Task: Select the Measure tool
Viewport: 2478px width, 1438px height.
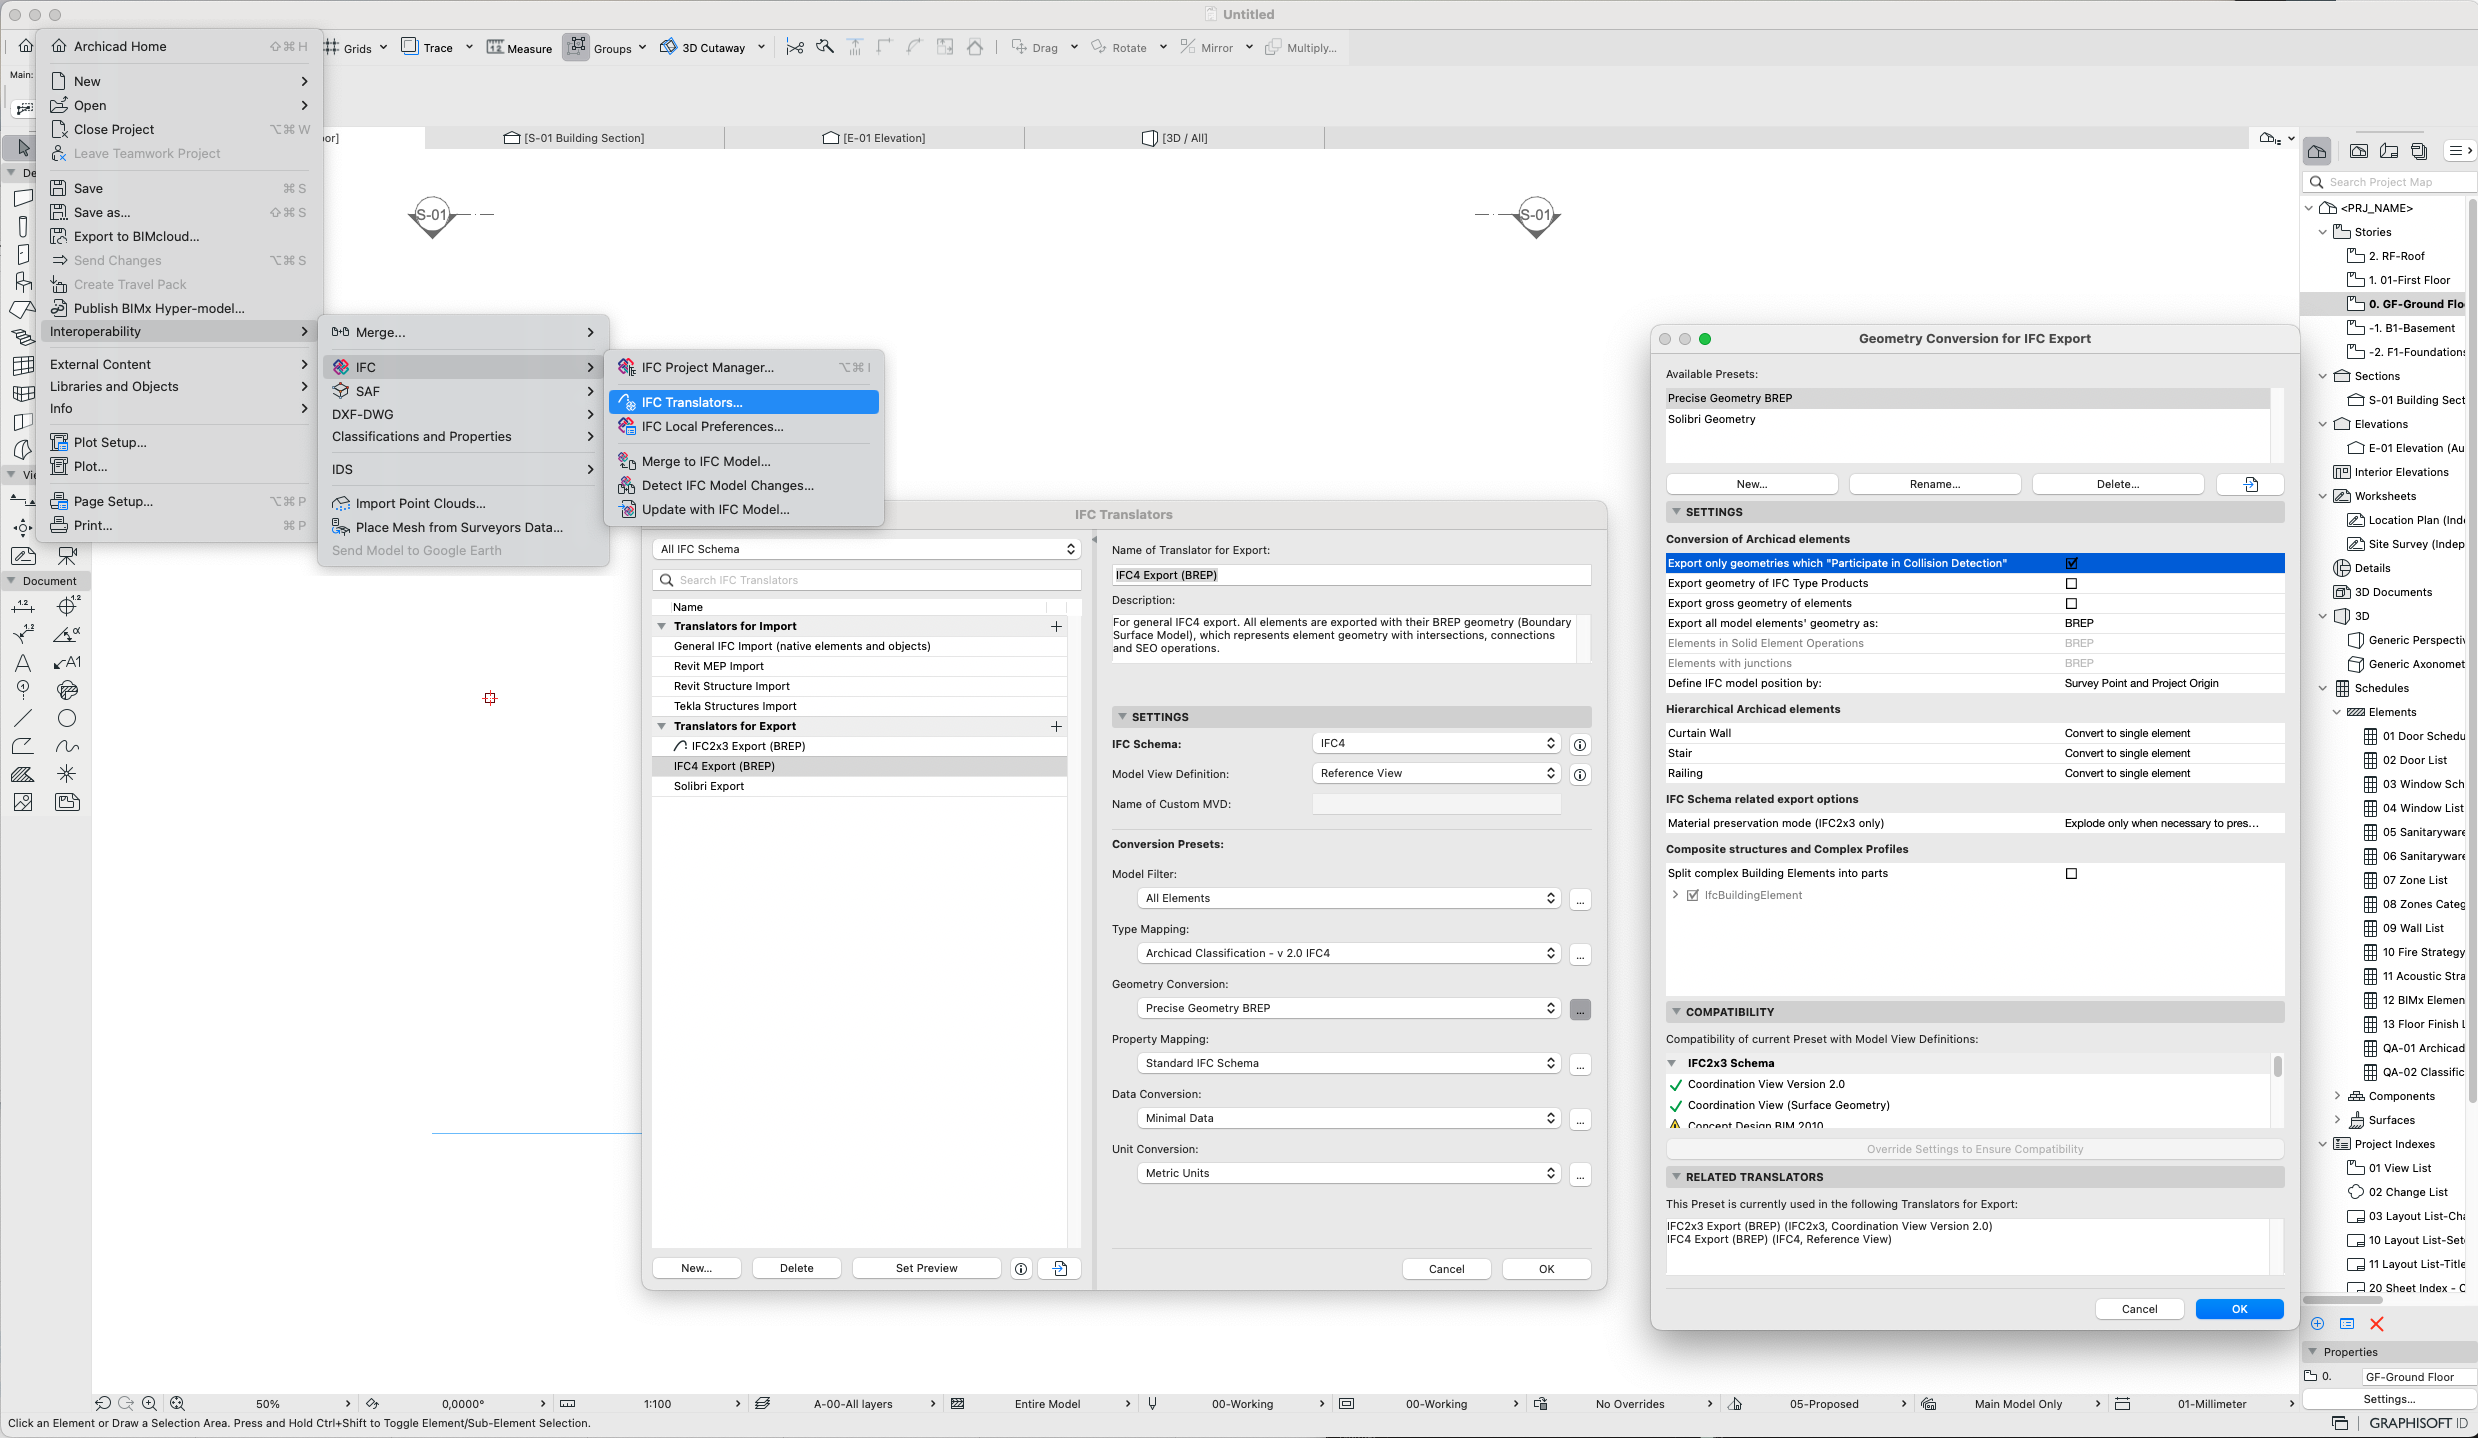Action: [x=519, y=47]
